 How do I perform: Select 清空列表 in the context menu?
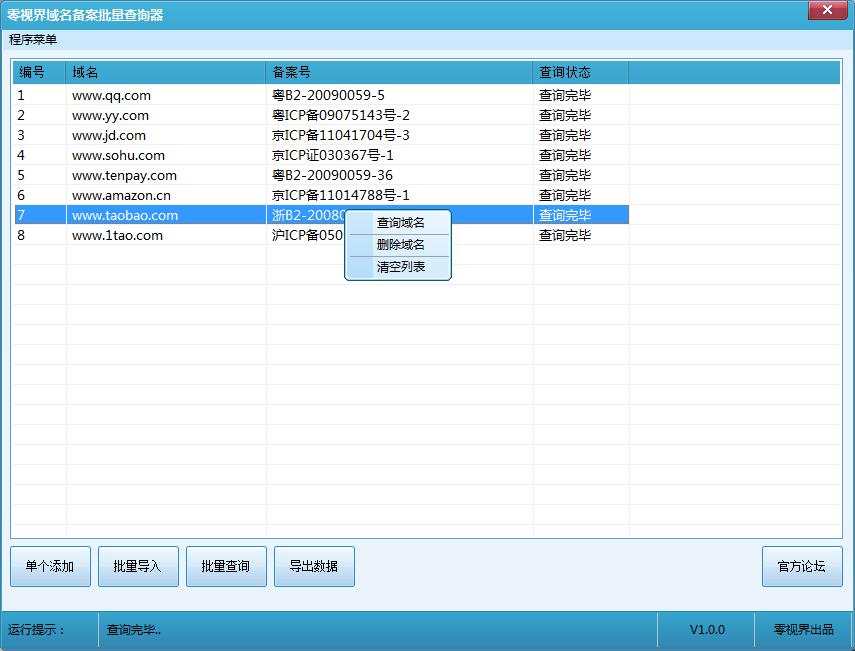click(400, 267)
